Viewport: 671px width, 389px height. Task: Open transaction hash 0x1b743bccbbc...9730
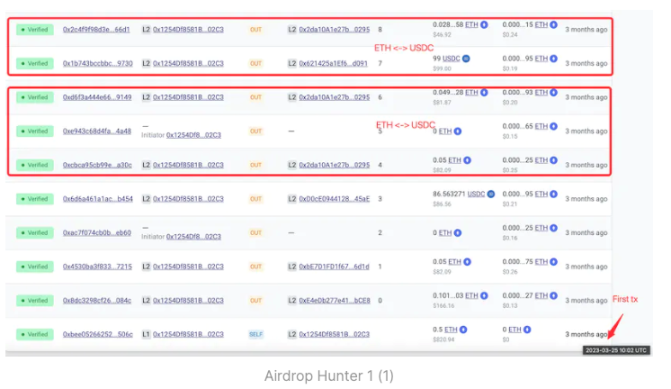pos(98,63)
